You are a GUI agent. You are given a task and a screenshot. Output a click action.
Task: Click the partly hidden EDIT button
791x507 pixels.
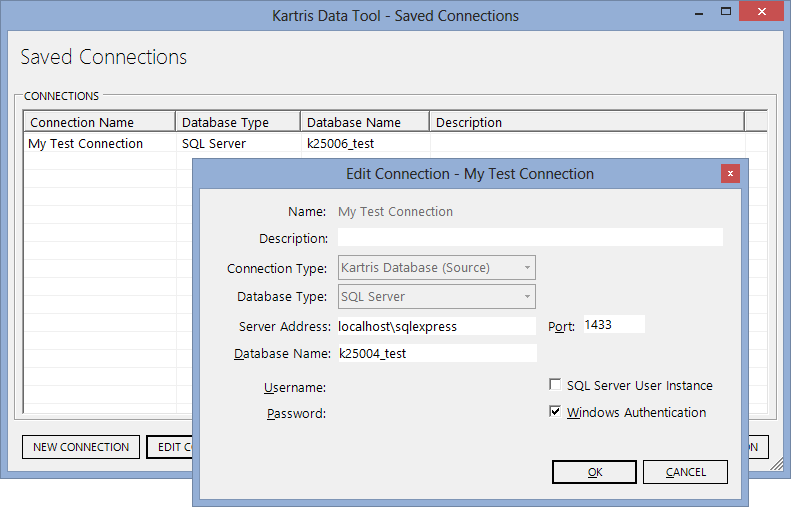(170, 447)
